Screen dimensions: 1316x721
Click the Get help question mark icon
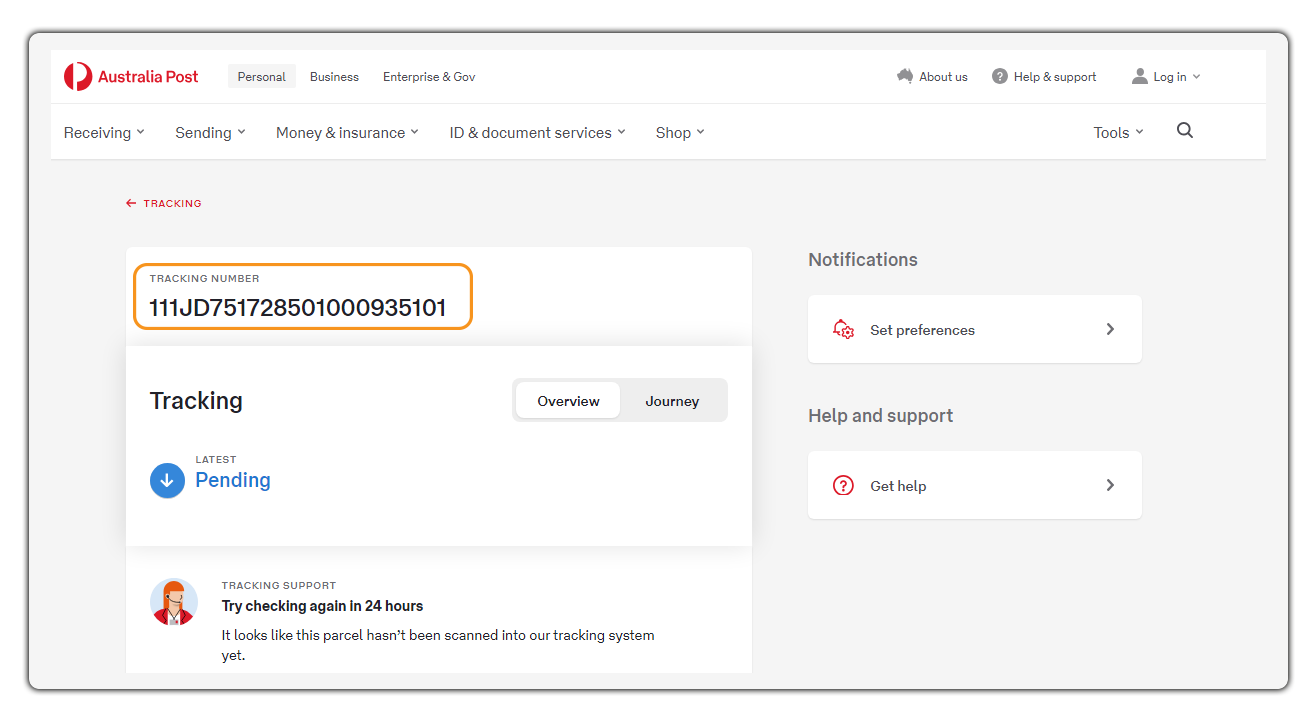click(843, 485)
